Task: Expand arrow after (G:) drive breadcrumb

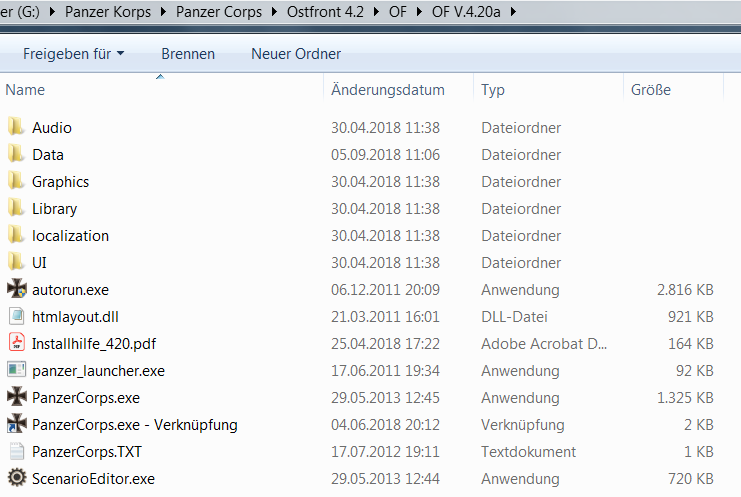Action: (x=52, y=12)
